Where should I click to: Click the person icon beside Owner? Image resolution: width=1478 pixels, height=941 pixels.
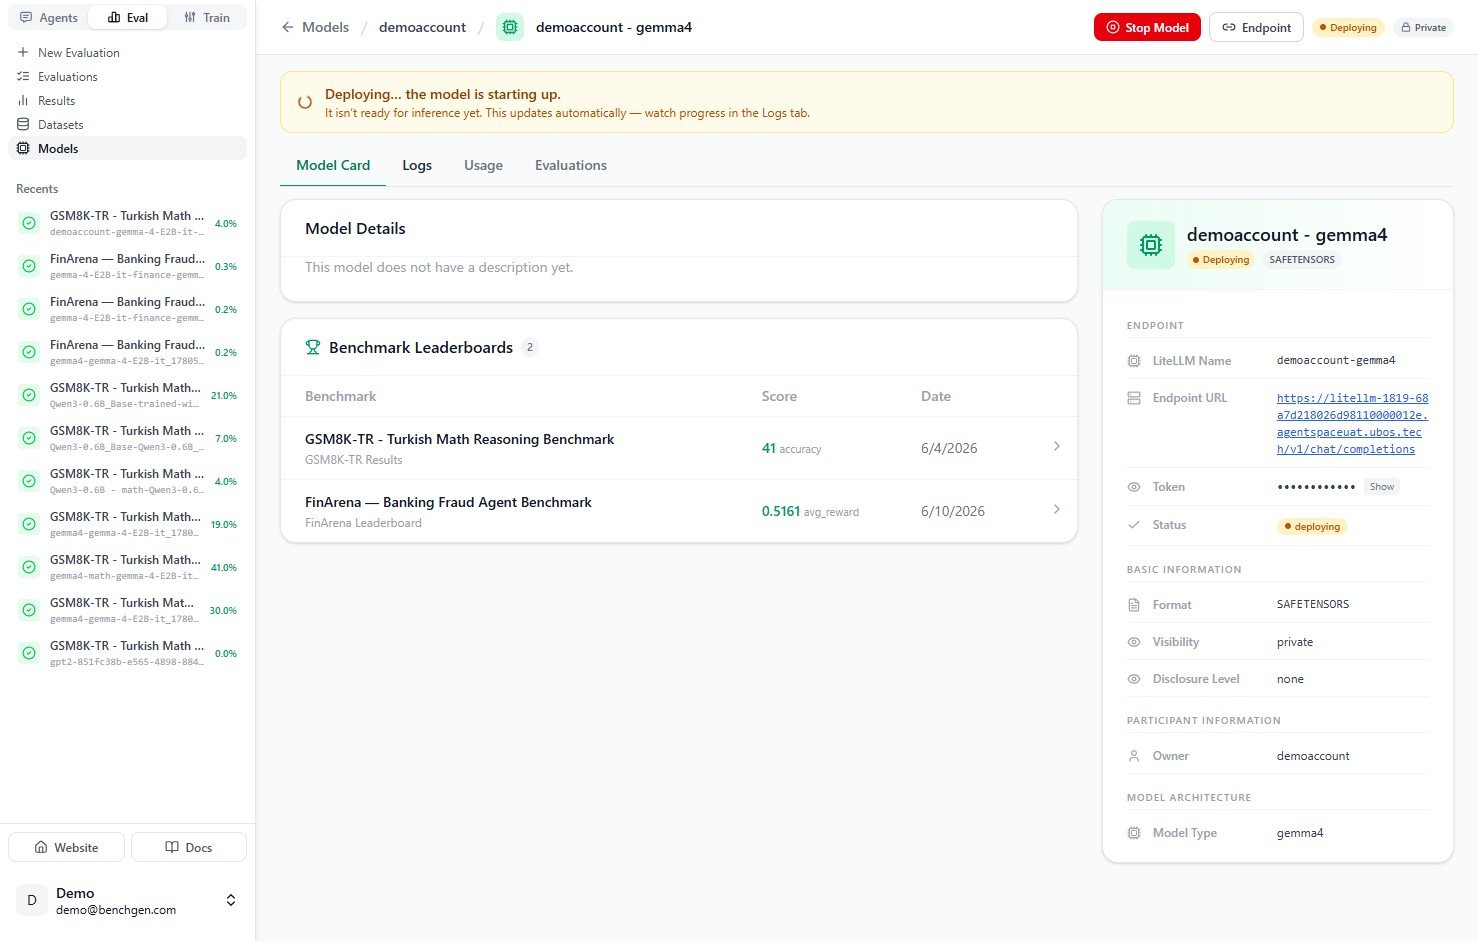[x=1134, y=756]
